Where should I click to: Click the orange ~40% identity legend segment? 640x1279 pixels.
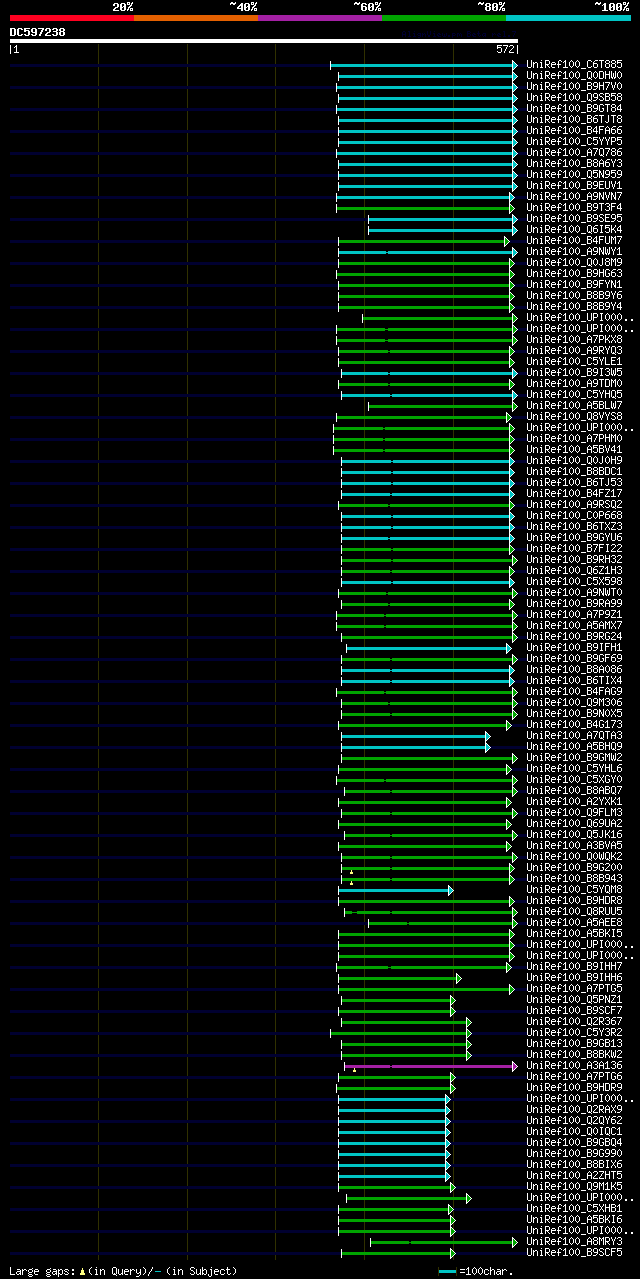[x=195, y=17]
